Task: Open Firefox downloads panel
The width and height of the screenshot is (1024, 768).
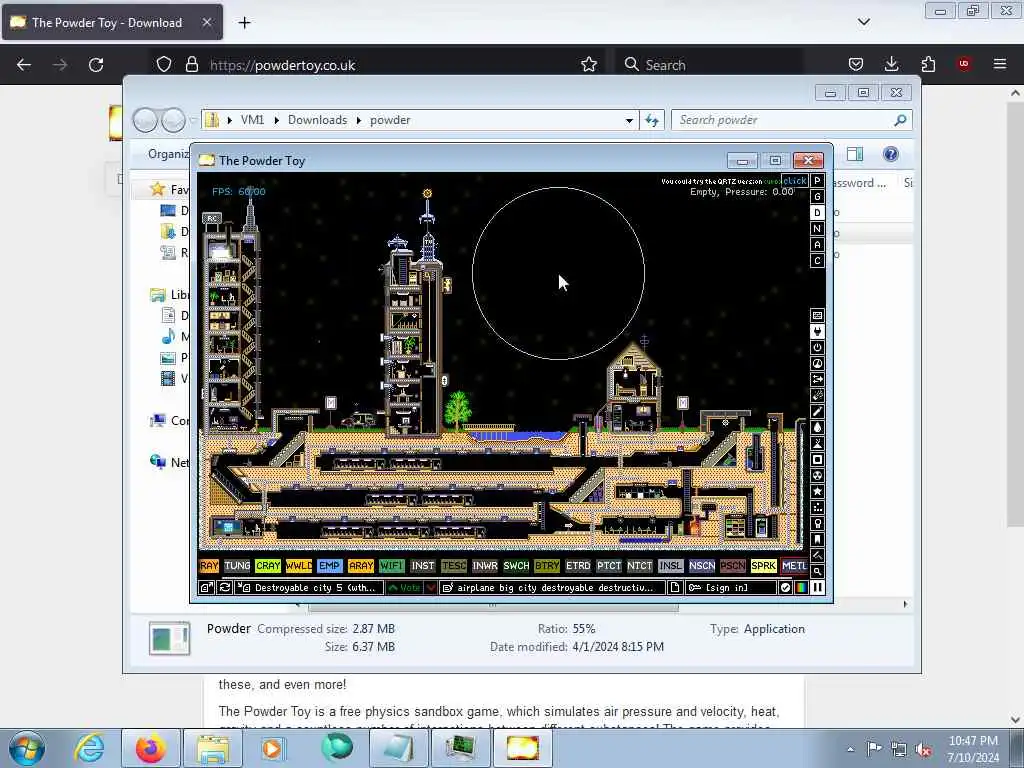Action: [891, 64]
